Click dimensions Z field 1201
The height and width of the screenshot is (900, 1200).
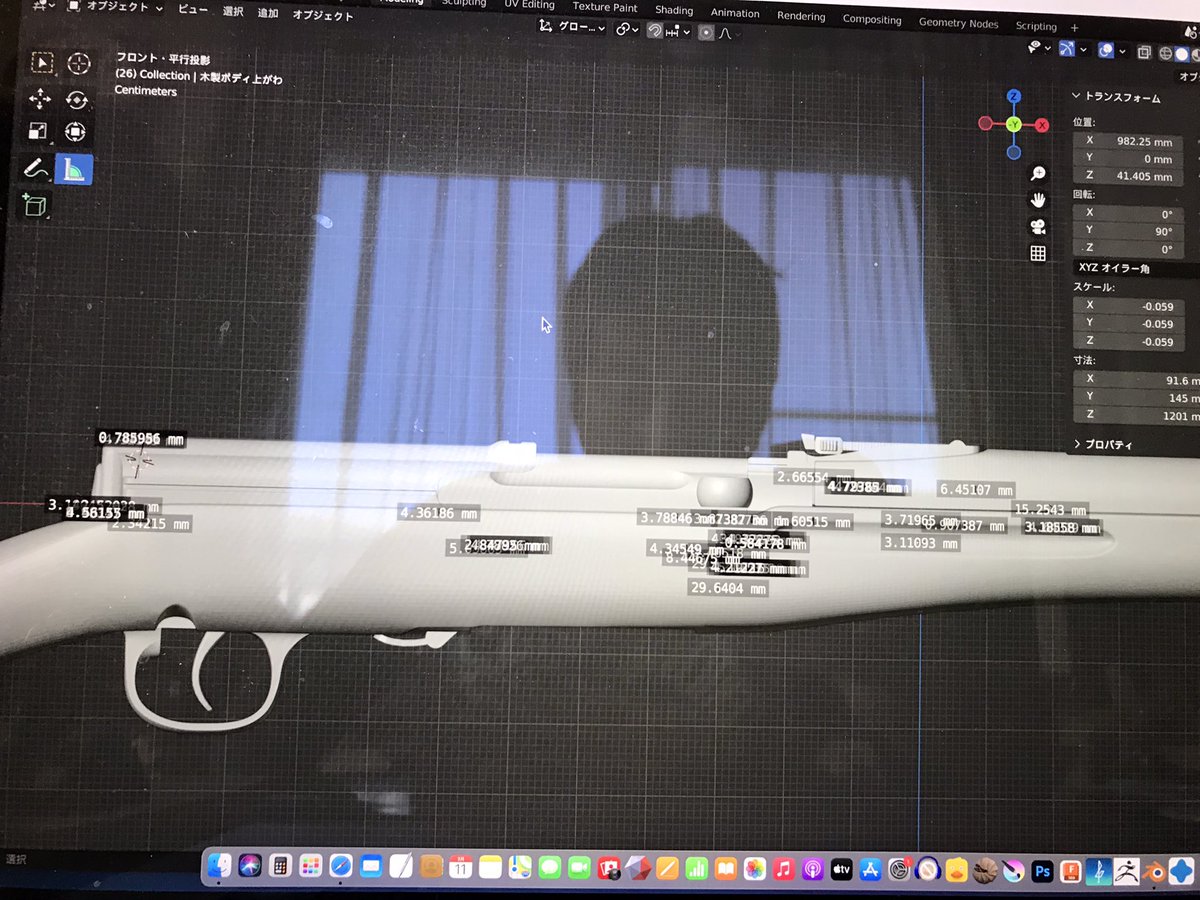[x=1135, y=415]
